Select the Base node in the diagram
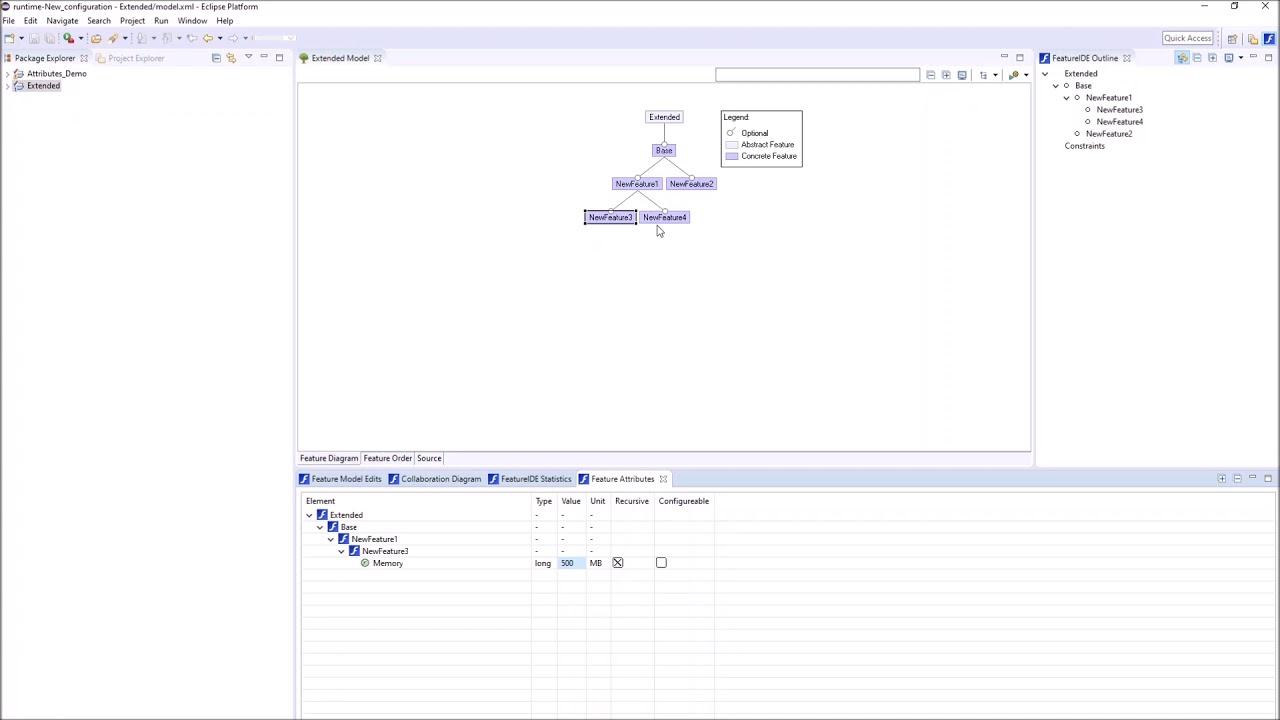 tap(664, 151)
